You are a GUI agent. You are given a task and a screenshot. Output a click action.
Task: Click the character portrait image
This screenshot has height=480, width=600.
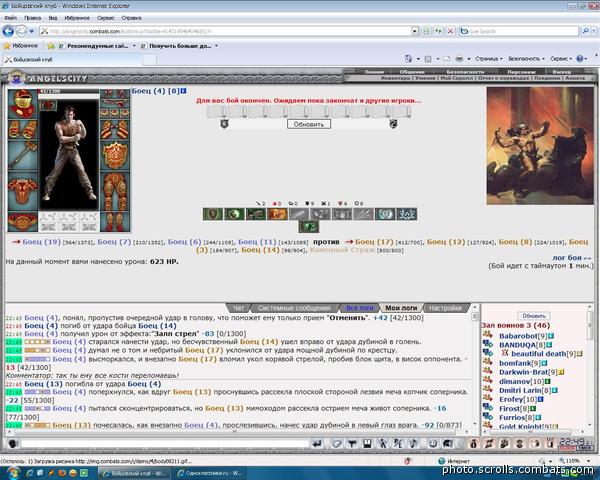[69, 155]
